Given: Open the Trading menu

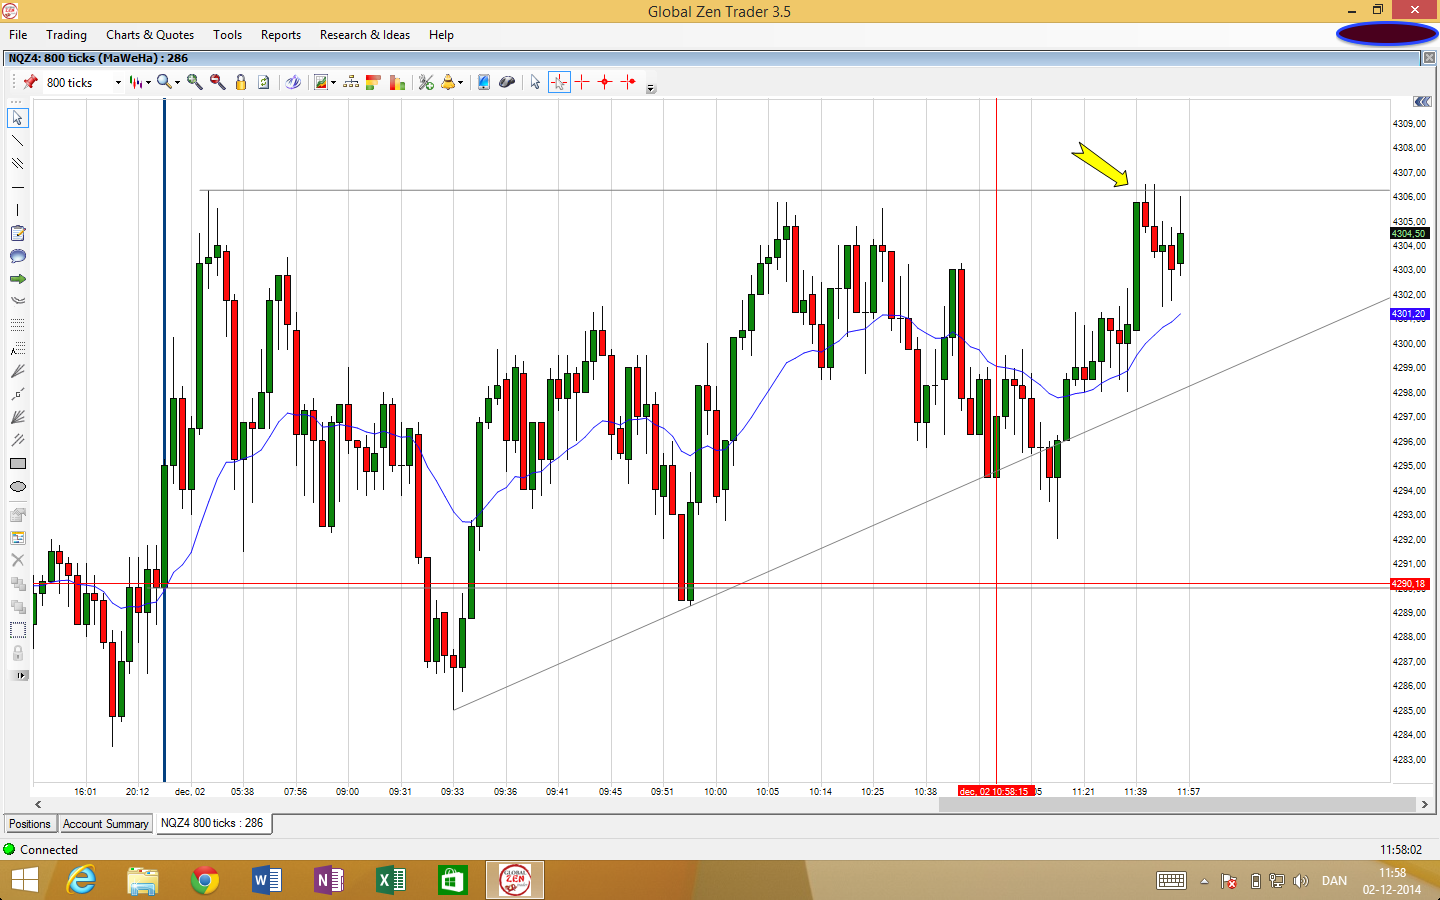Looking at the screenshot, I should click(66, 35).
